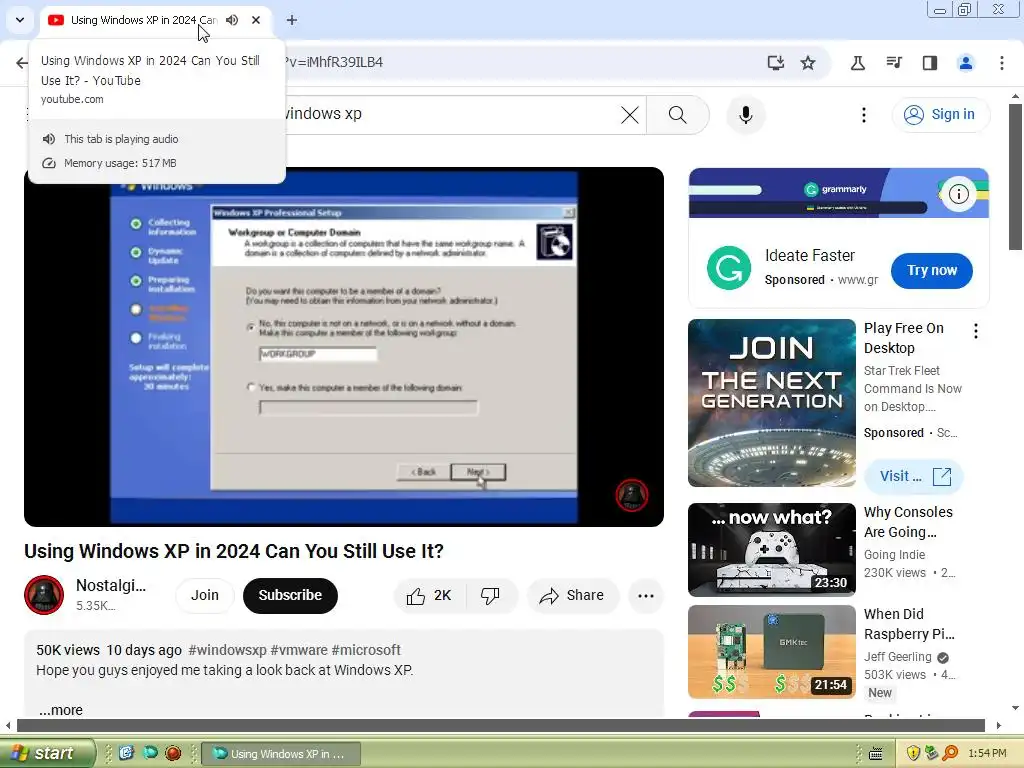Click the scroll right arrow

click(999, 726)
